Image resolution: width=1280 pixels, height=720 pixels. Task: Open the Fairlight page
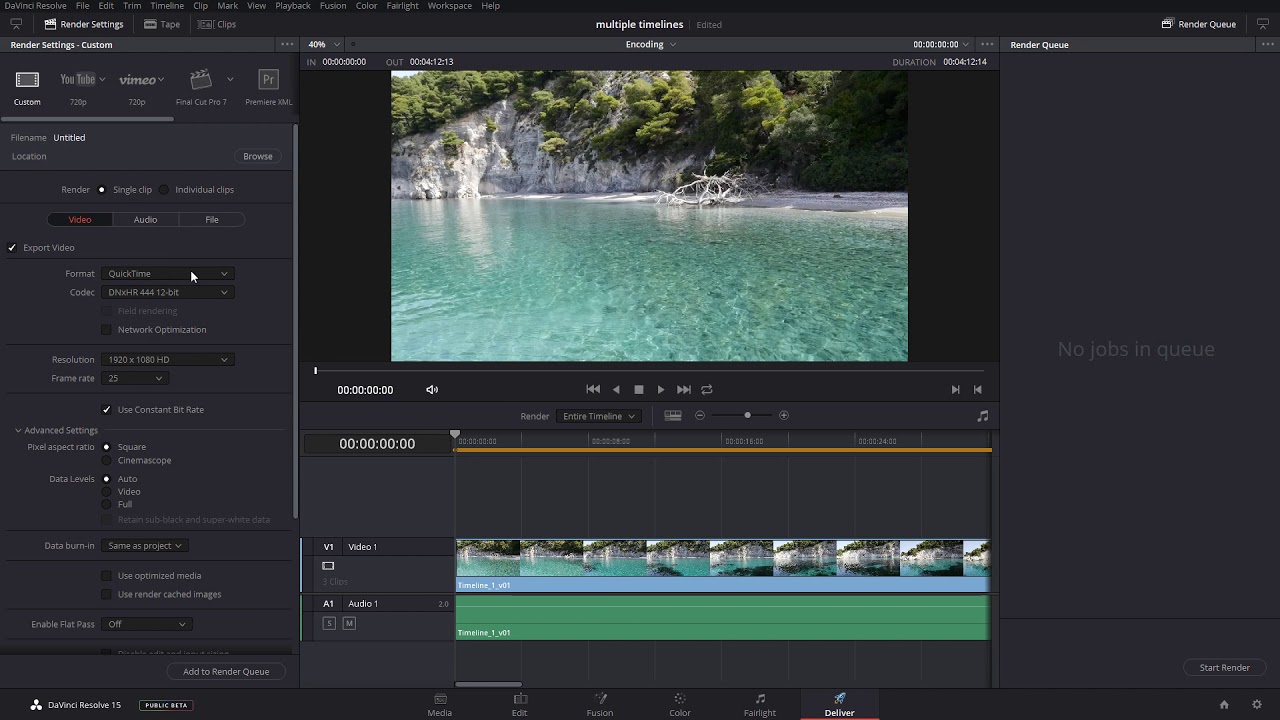coord(760,705)
